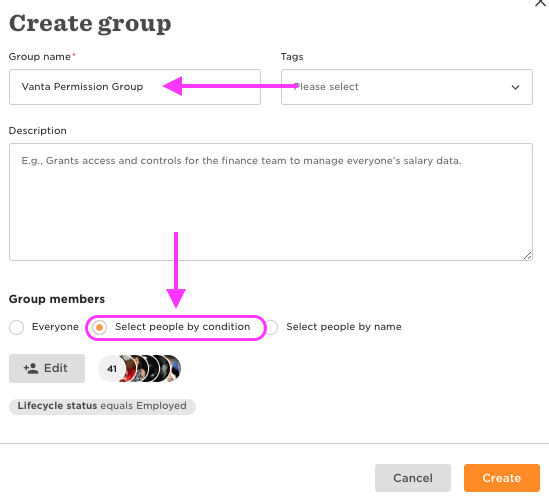This screenshot has width=549, height=504.
Task: Click the Cancel button
Action: pos(413,478)
